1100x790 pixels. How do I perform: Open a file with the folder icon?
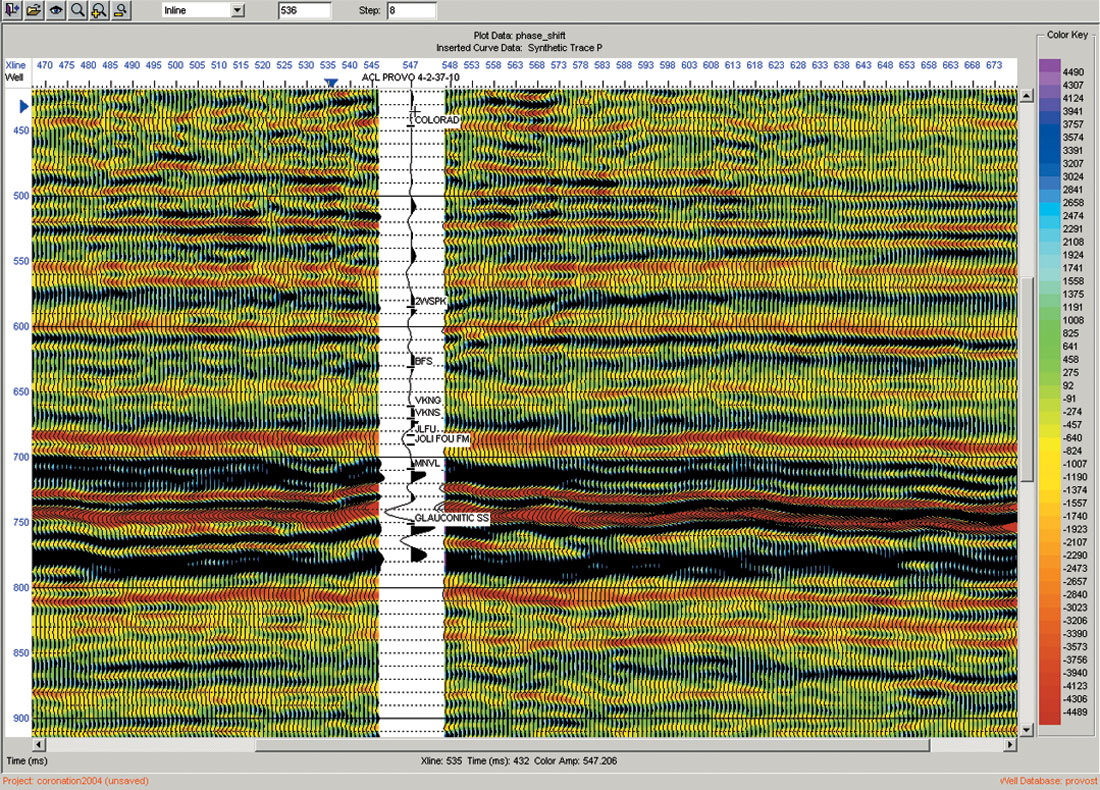point(34,10)
